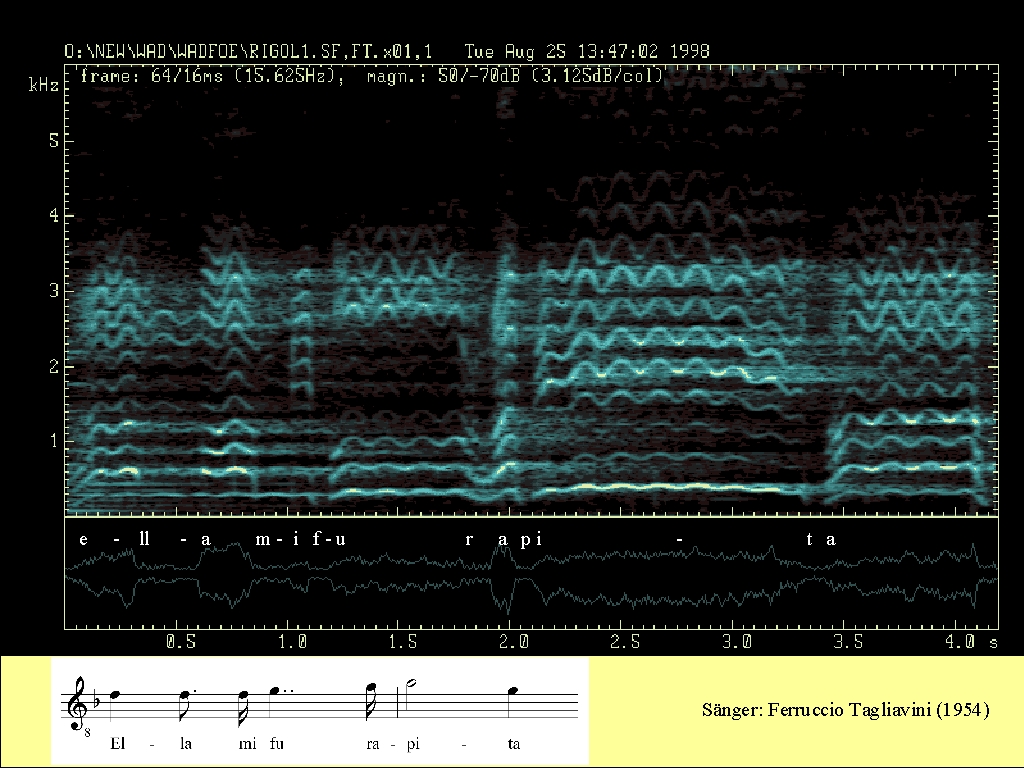This screenshot has width=1024, height=768.
Task: Click the sixteenth note above 'ra'
Action: (370, 694)
